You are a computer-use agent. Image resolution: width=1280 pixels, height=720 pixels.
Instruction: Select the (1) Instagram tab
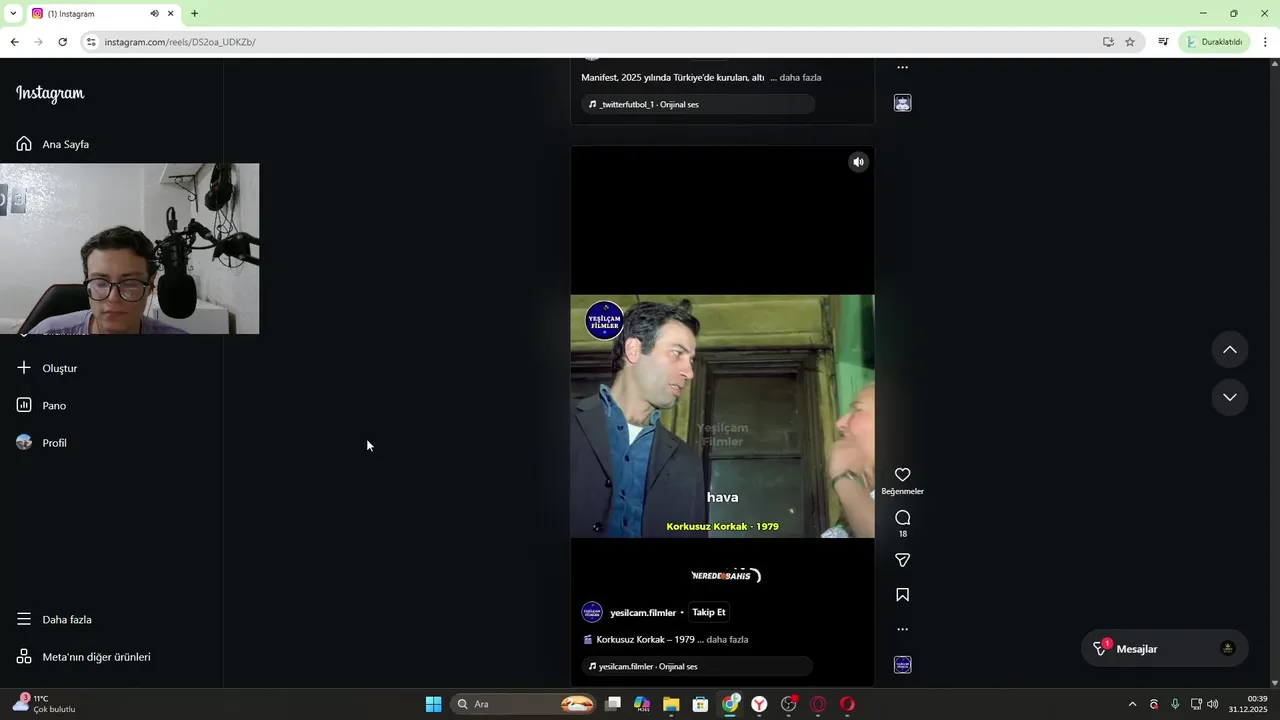pyautogui.click(x=103, y=14)
